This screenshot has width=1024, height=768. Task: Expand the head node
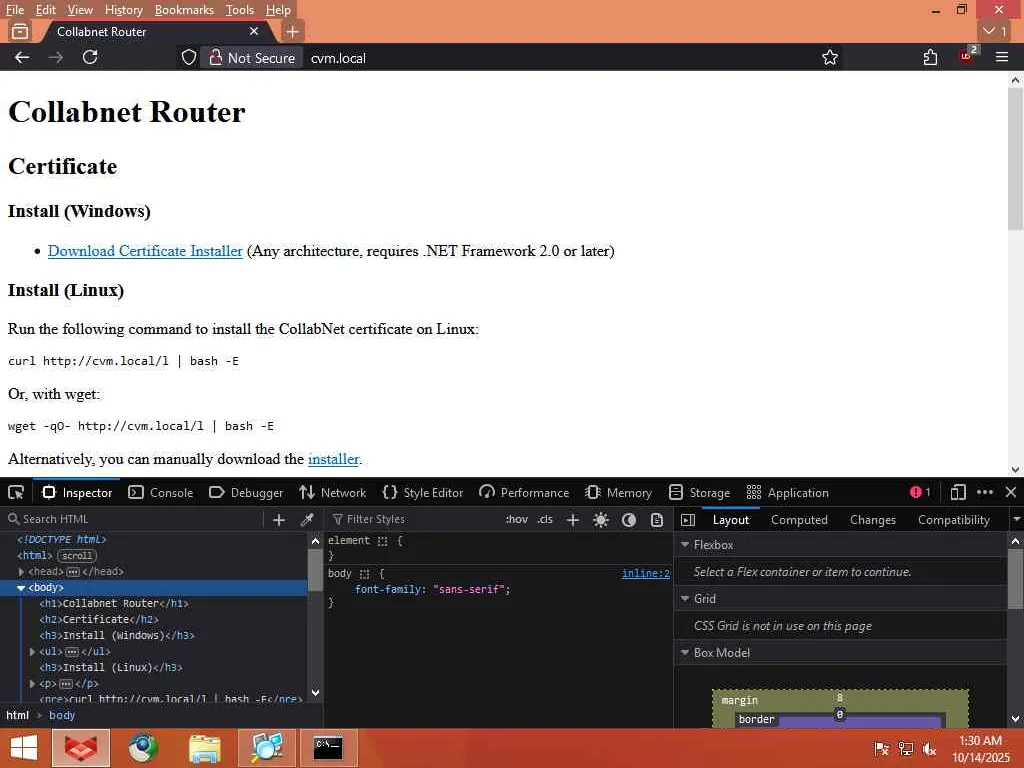pos(21,571)
